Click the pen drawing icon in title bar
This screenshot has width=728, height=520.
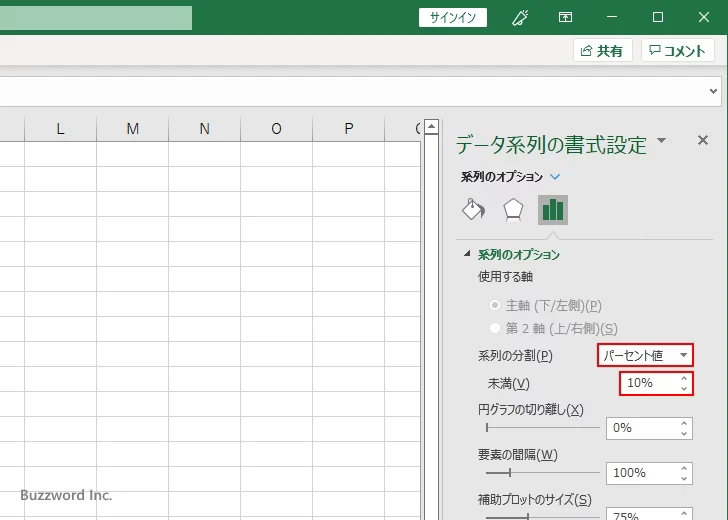520,17
